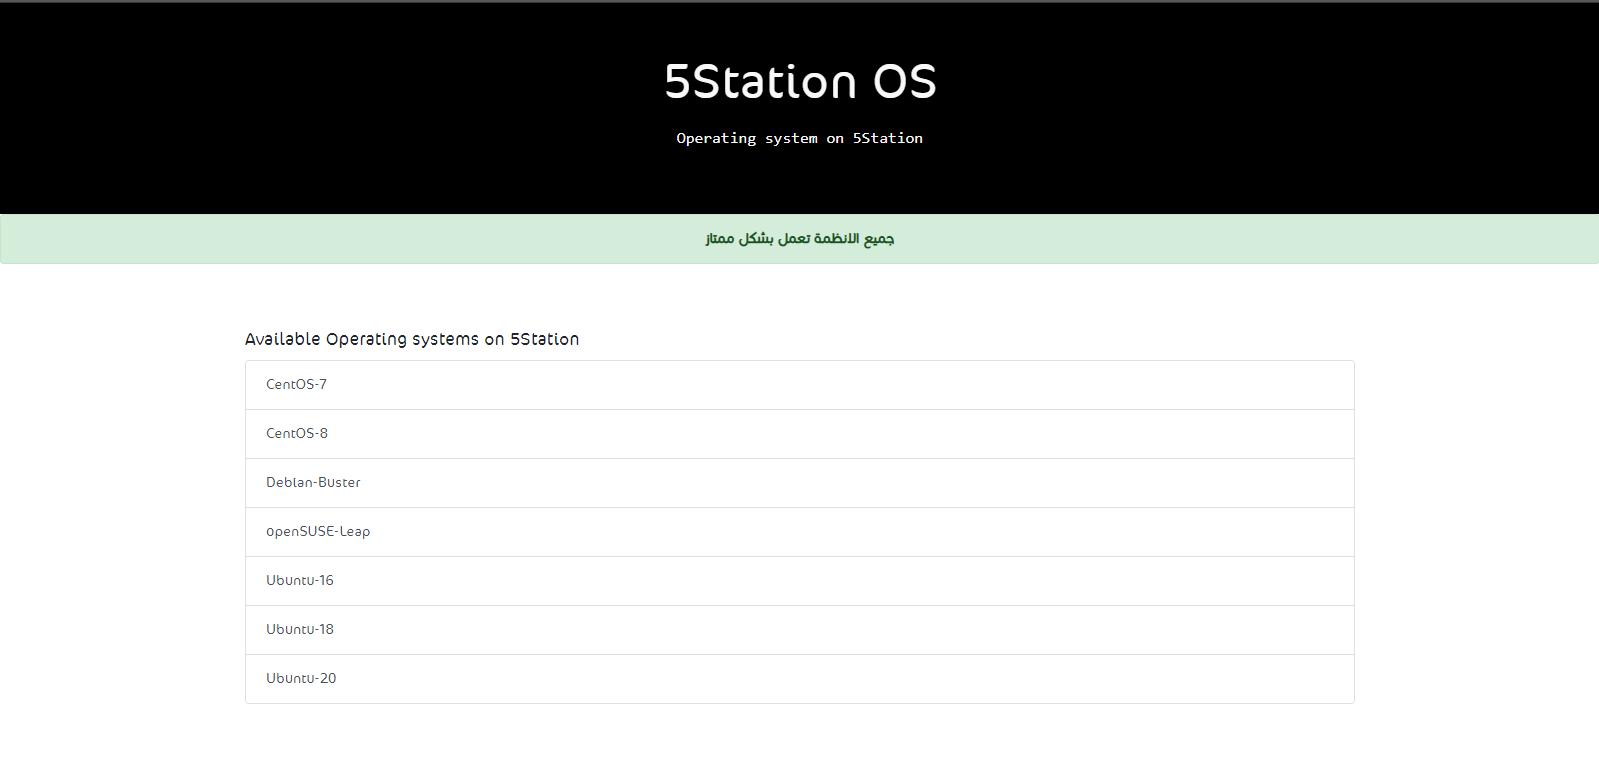Click the 'Available Operating systems on 5Station' heading
1599x764 pixels.
tap(412, 340)
